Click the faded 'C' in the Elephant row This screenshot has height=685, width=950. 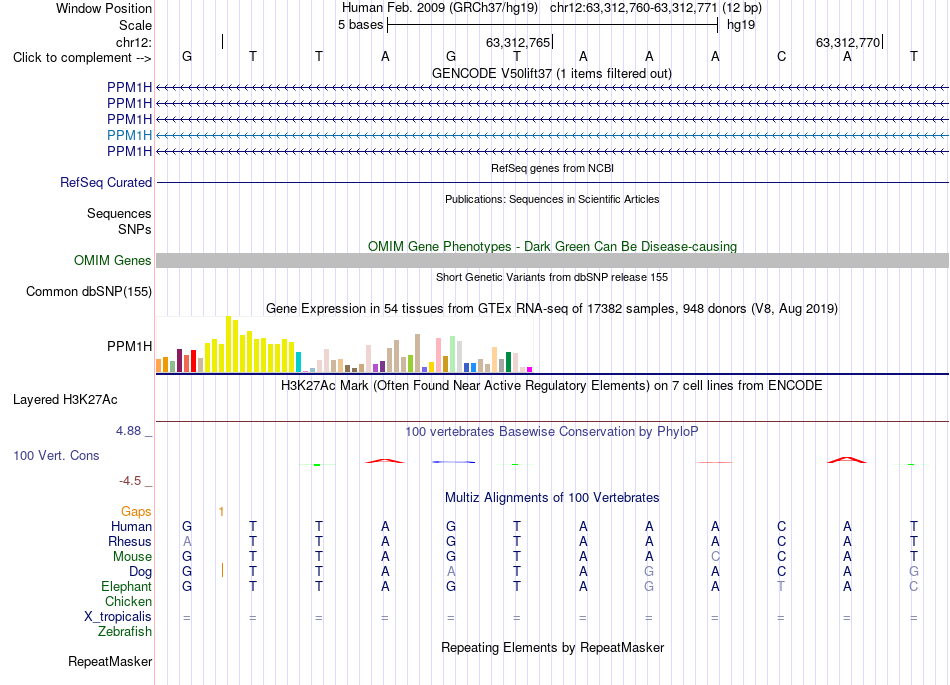[914, 587]
